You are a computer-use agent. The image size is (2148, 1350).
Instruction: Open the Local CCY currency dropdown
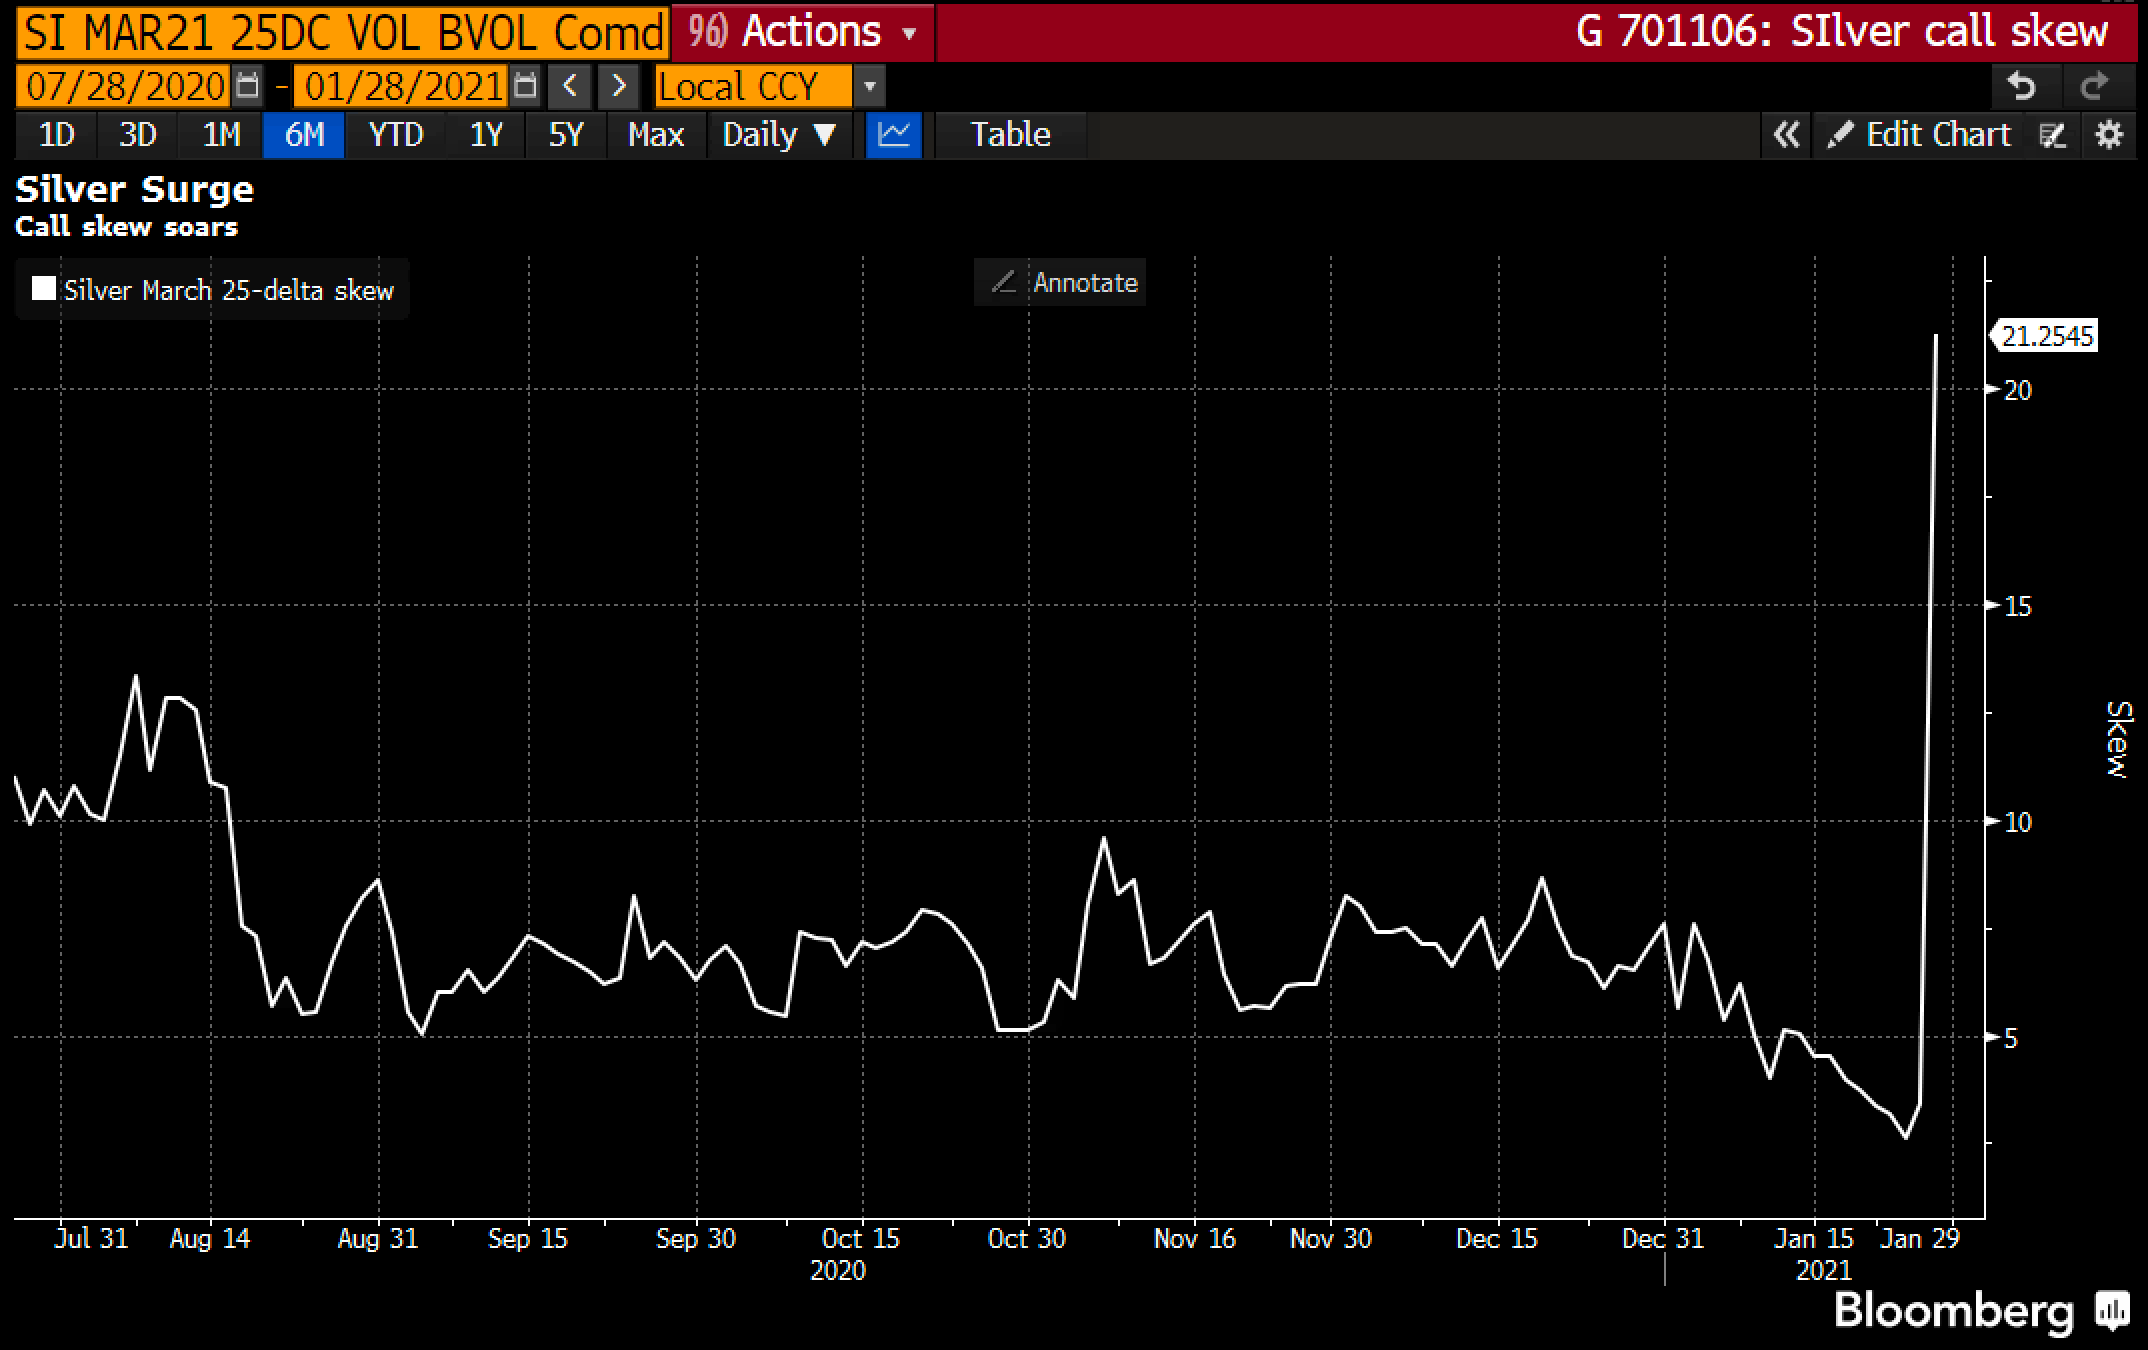(x=769, y=86)
